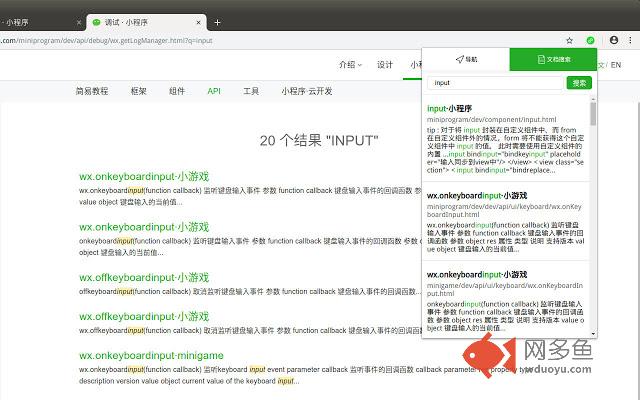640x400 pixels.
Task: Open the Chrome three-dot menu
Action: 630,40
